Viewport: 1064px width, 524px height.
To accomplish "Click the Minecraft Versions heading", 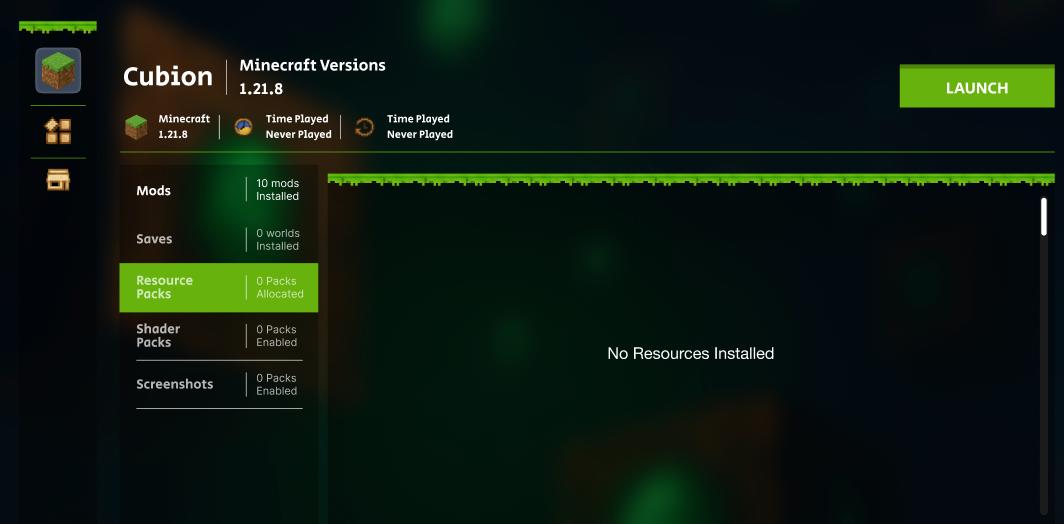I will [312, 65].
